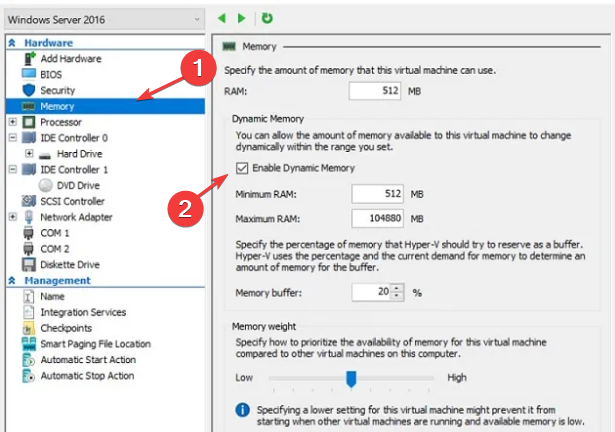
Task: Click the DVD Drive disc icon
Action: [45, 185]
